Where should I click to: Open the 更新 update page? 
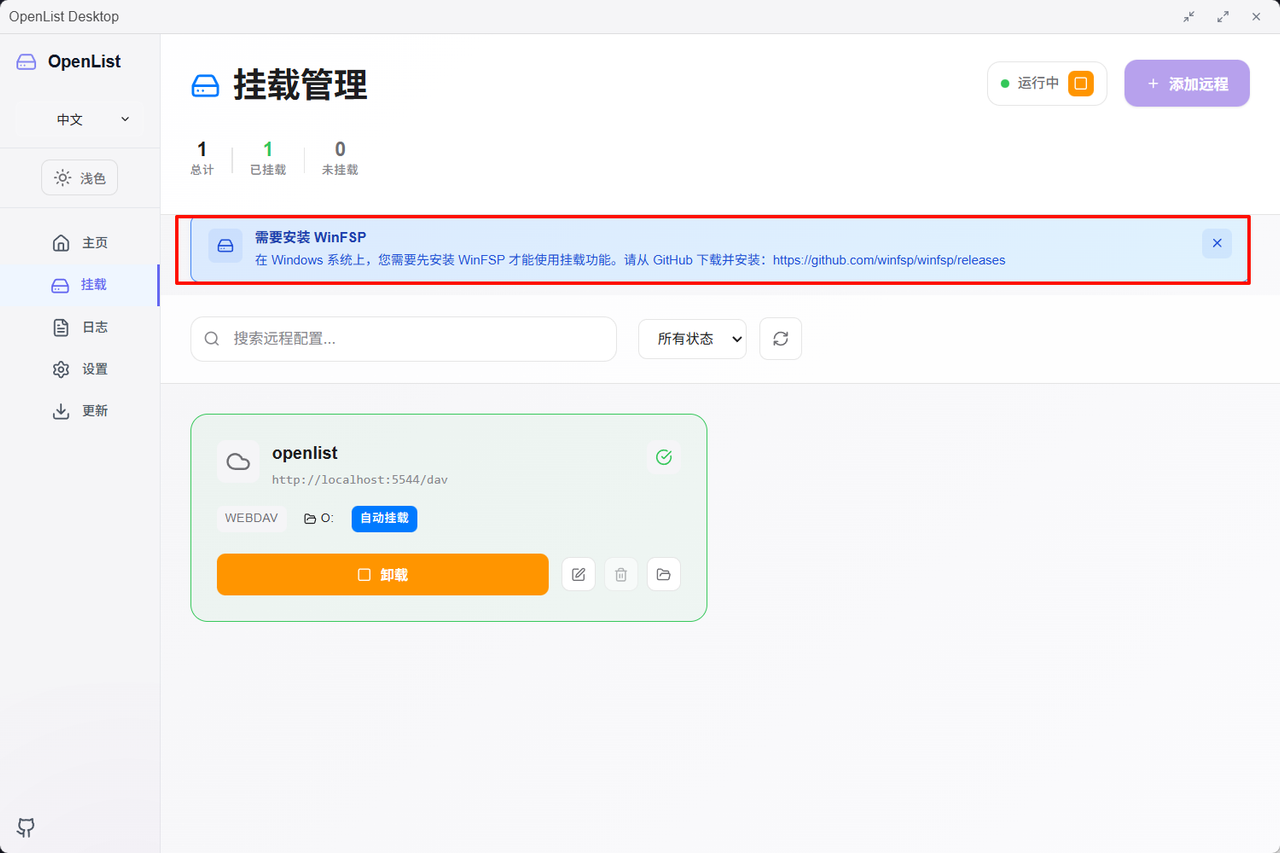point(80,411)
